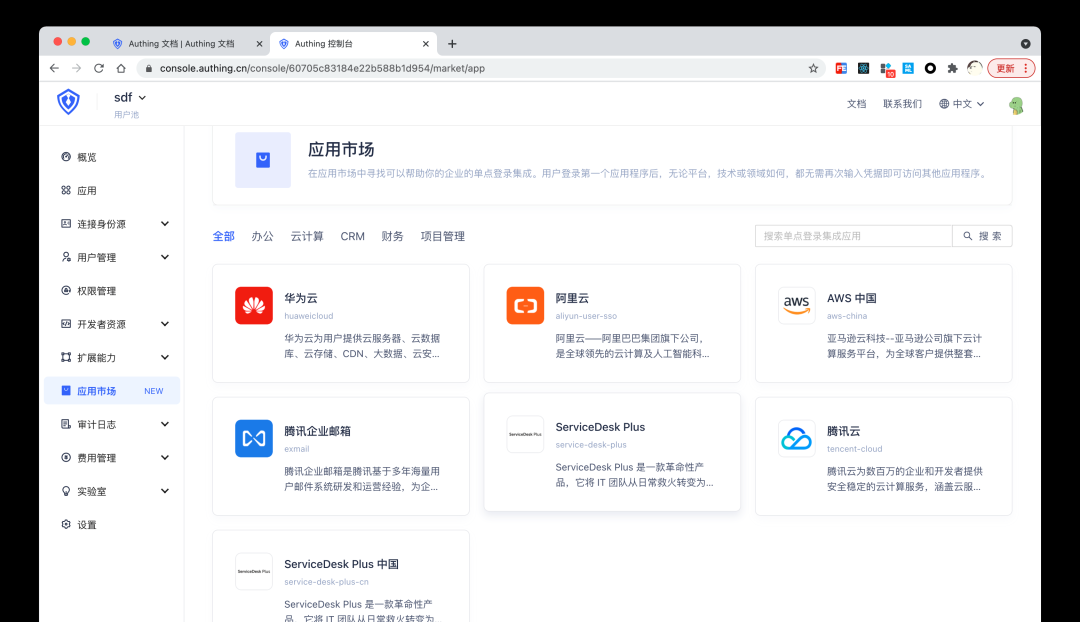This screenshot has height=622, width=1080.
Task: Click the globe language icon
Action: click(944, 103)
